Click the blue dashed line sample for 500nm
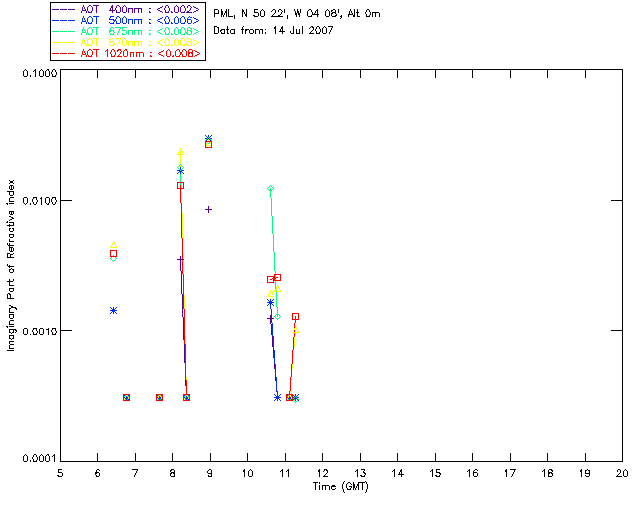Screen dimensions: 640x512 point(64,20)
